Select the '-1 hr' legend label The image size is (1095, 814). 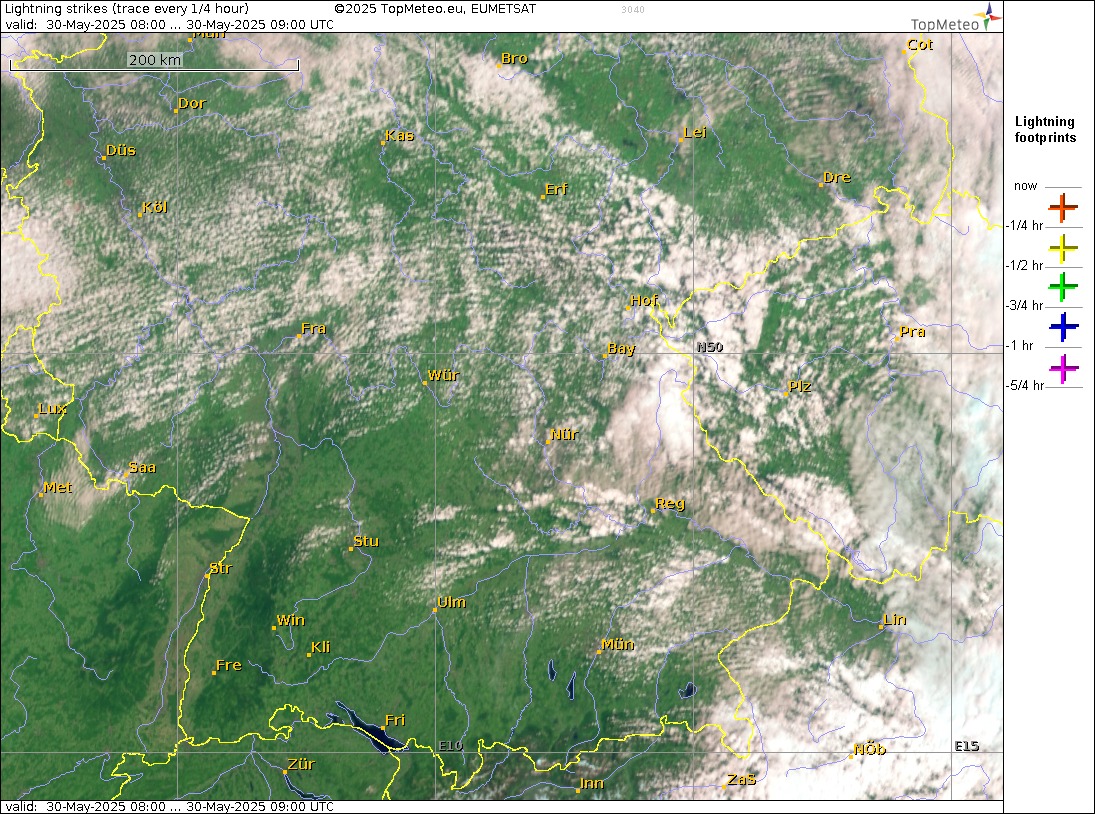coord(1020,346)
